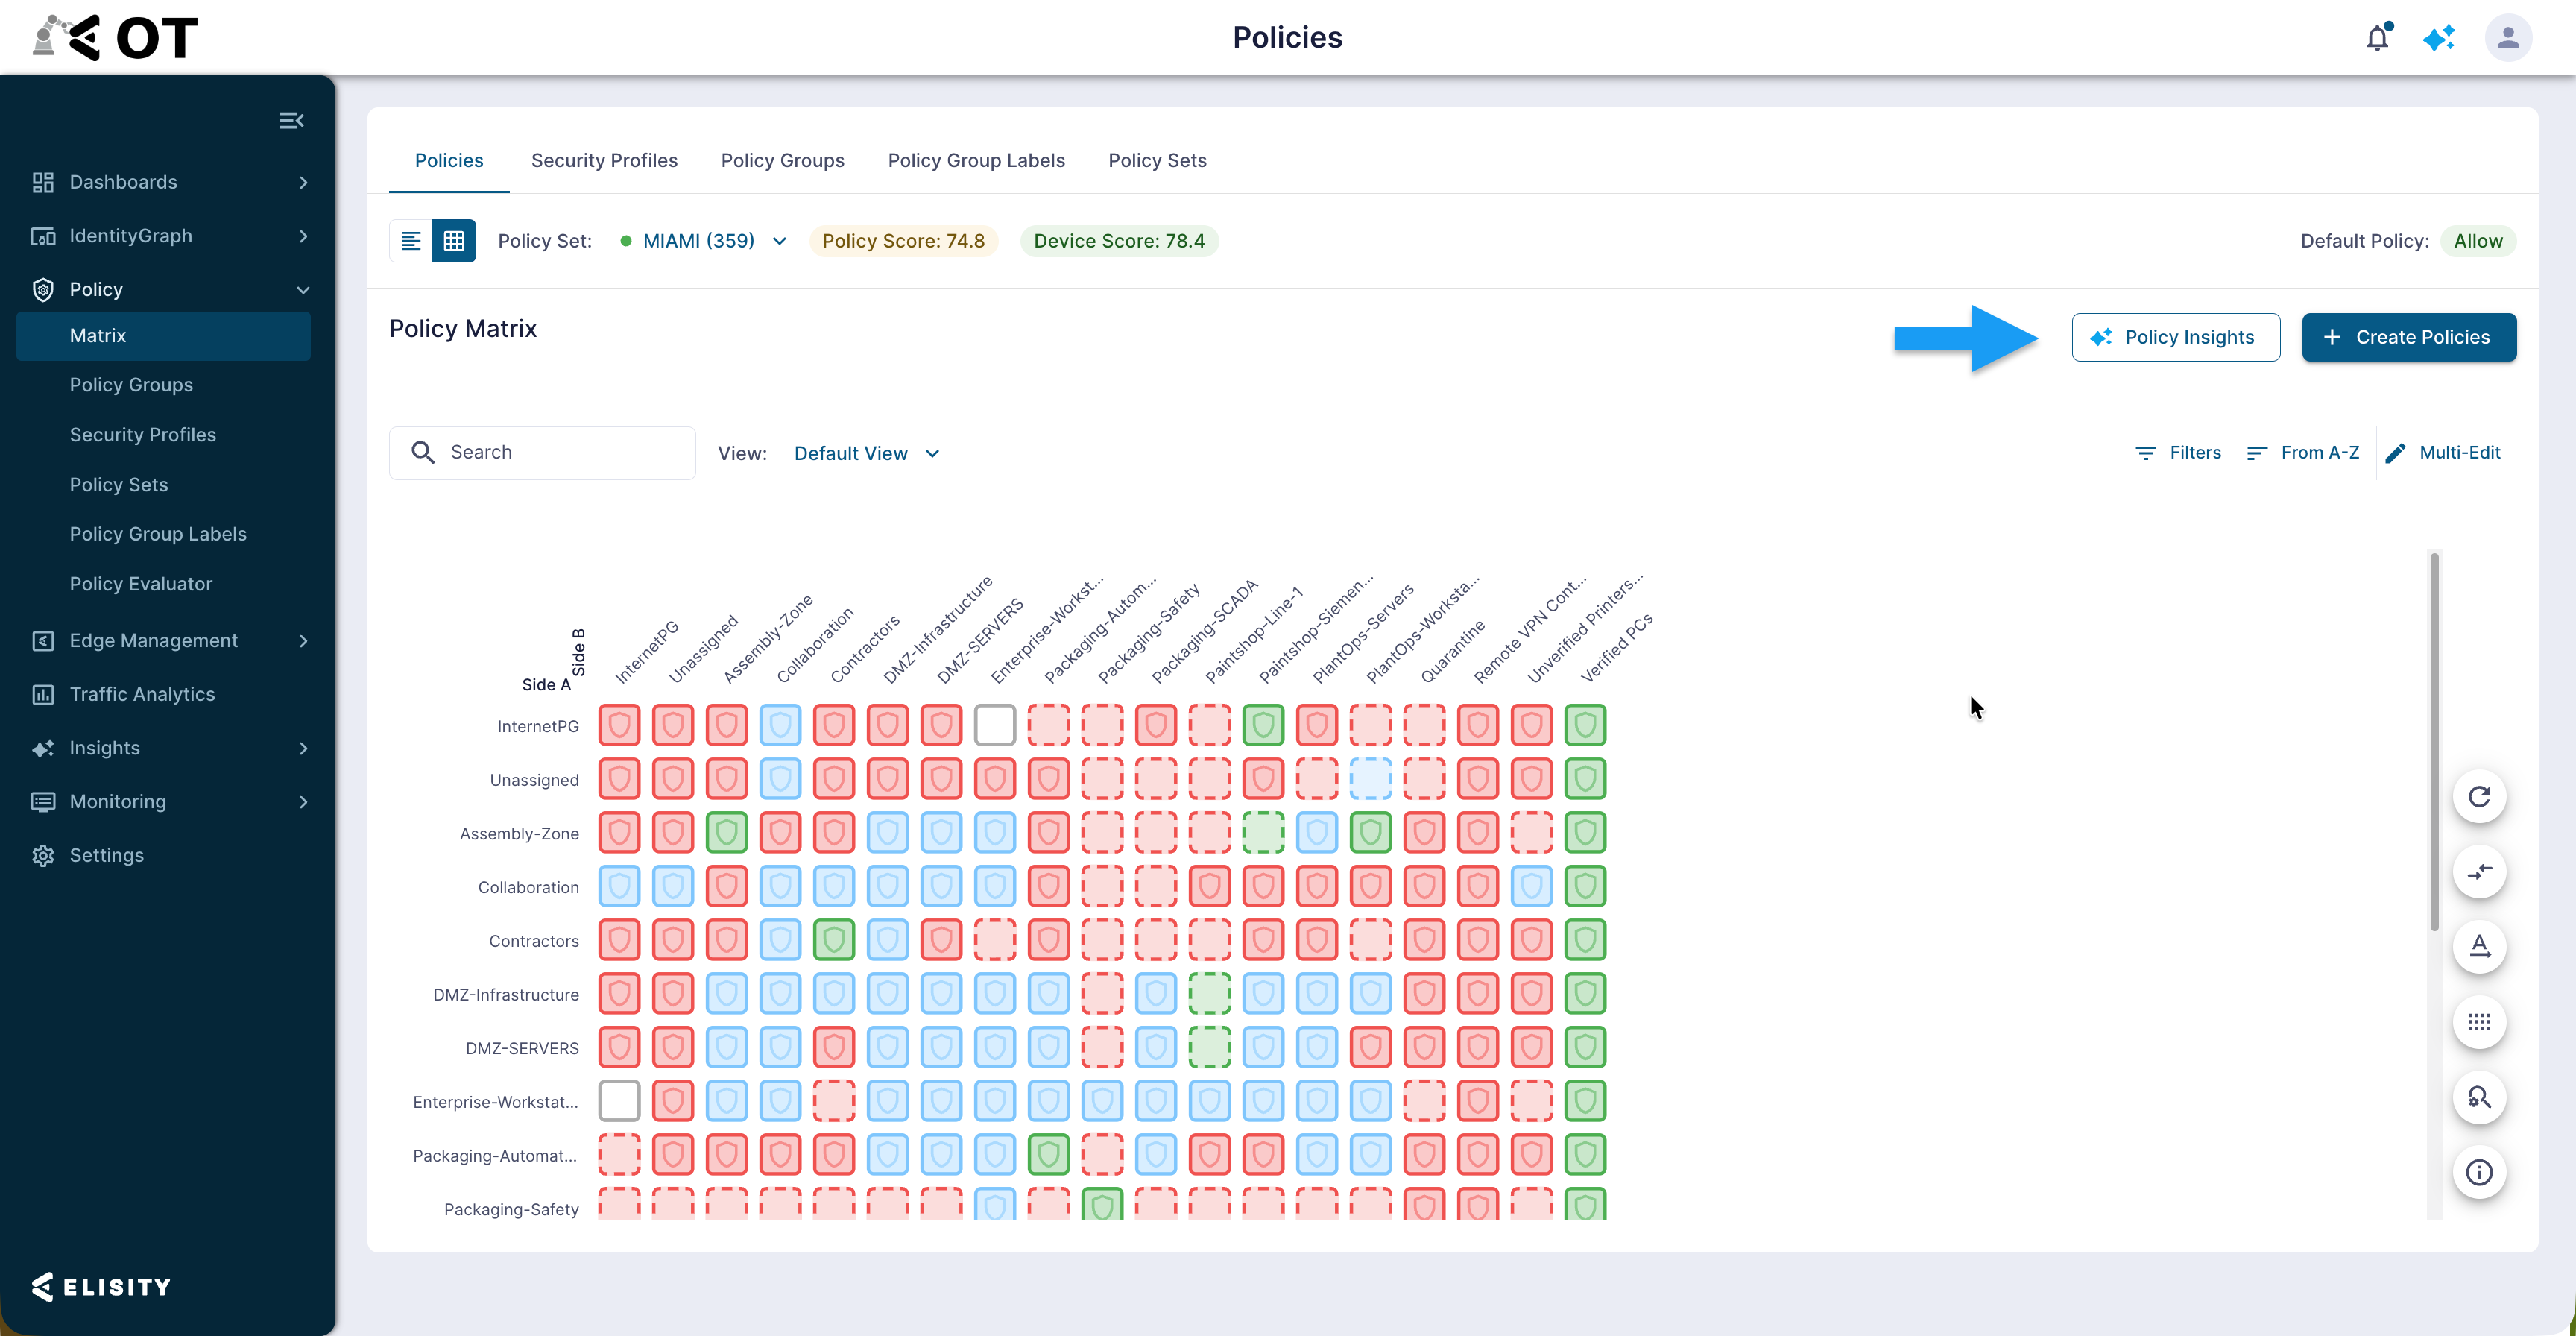Image resolution: width=2576 pixels, height=1336 pixels.
Task: Click the matrix Search input field
Action: click(x=542, y=453)
